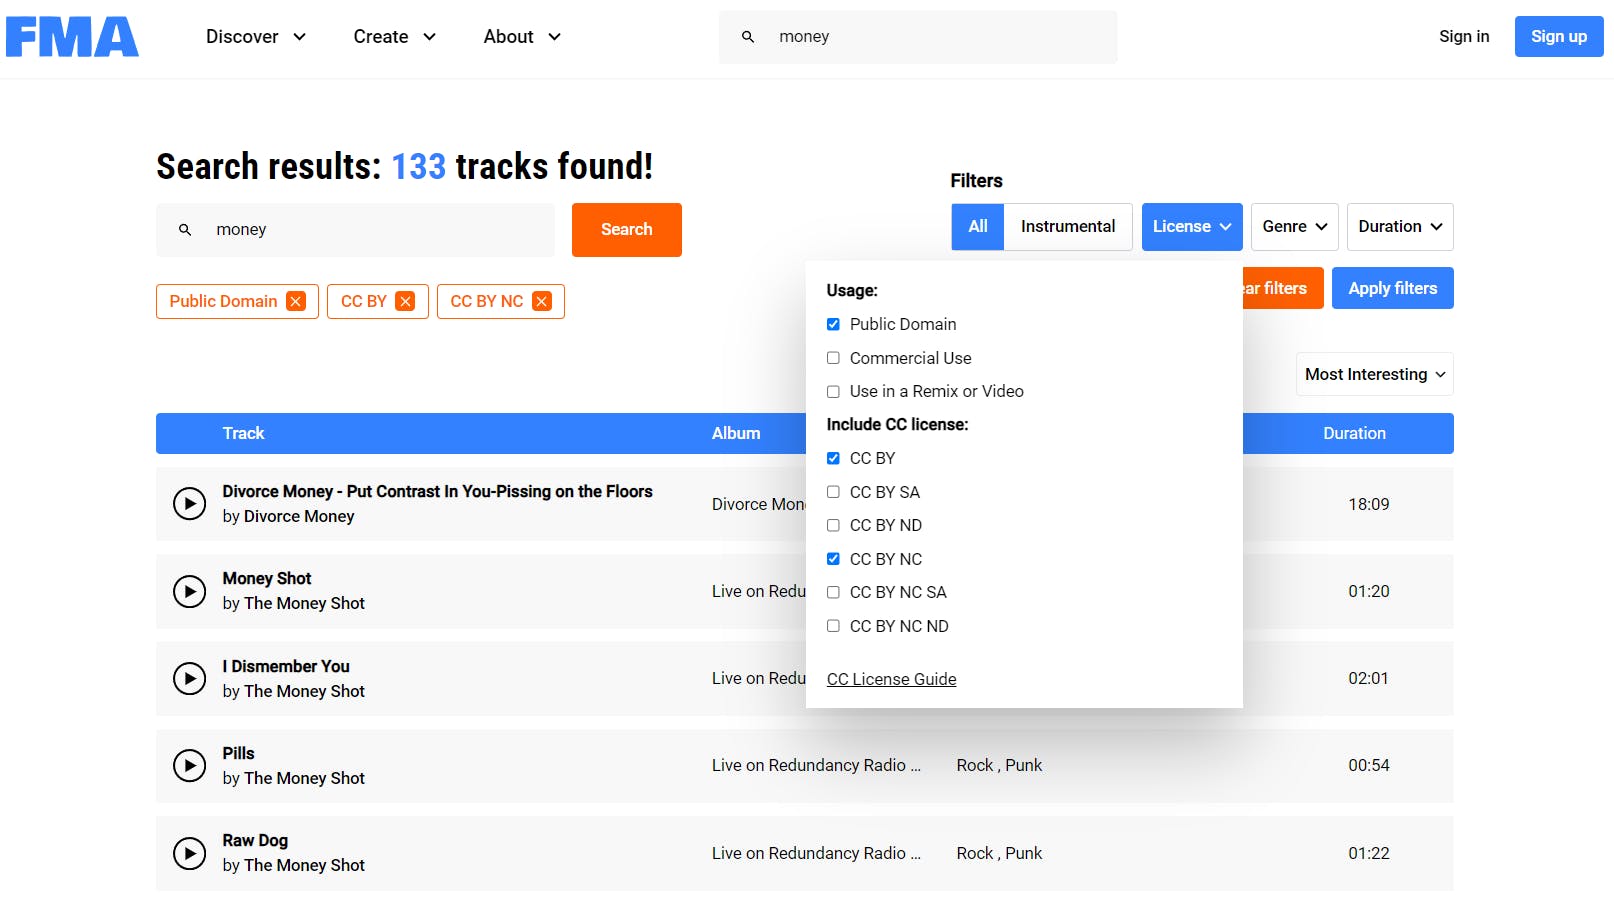
Task: Uncheck the Public Domain usage checkbox
Action: (833, 324)
